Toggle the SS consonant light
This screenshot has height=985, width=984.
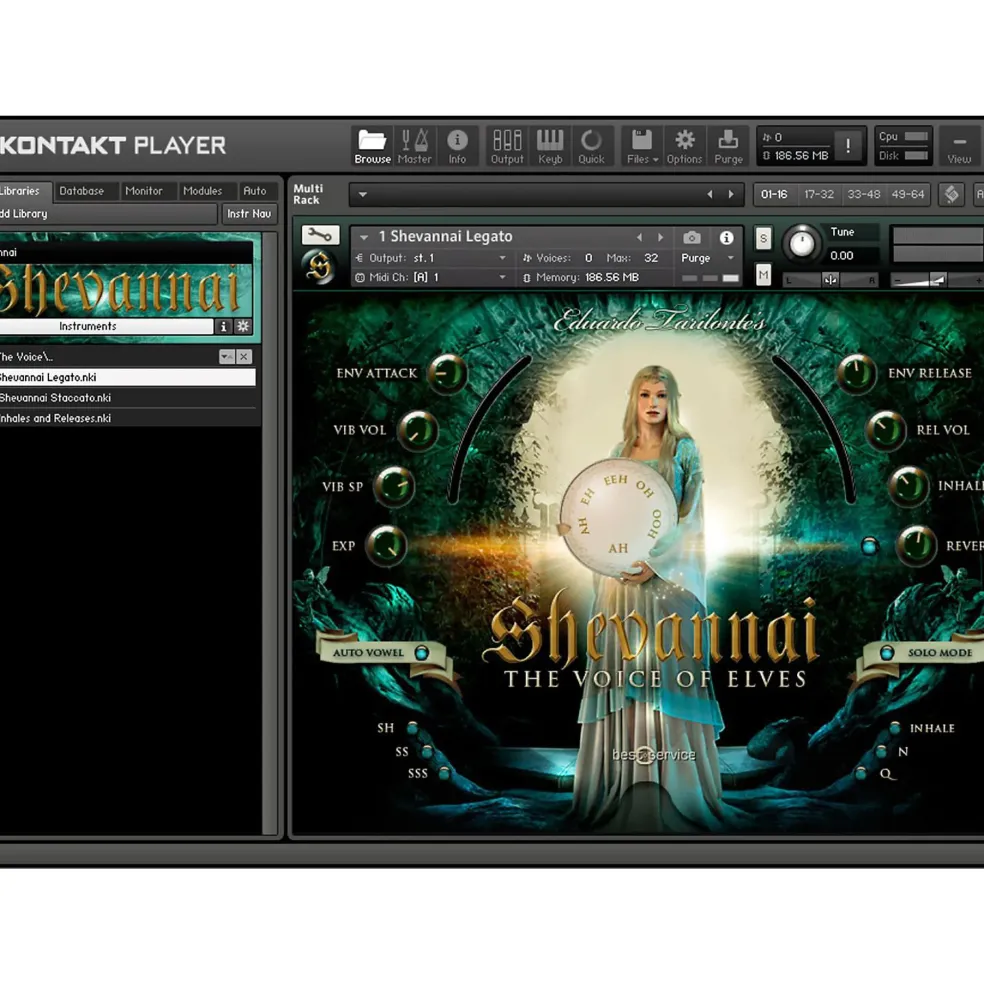click(428, 751)
